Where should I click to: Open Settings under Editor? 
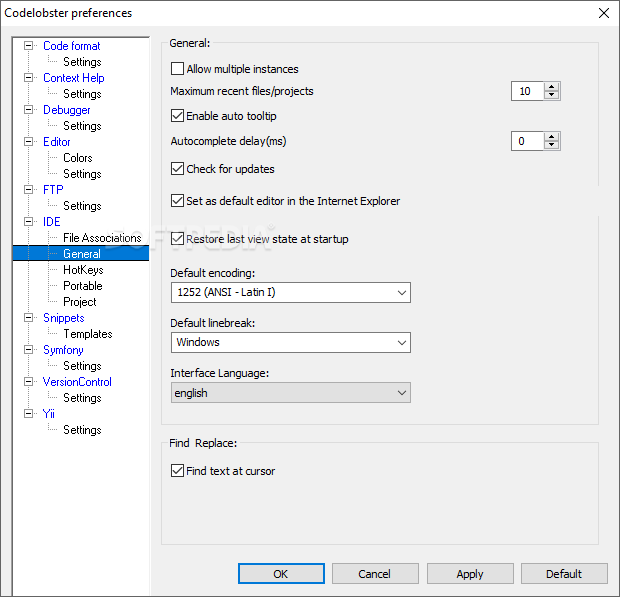coord(82,174)
